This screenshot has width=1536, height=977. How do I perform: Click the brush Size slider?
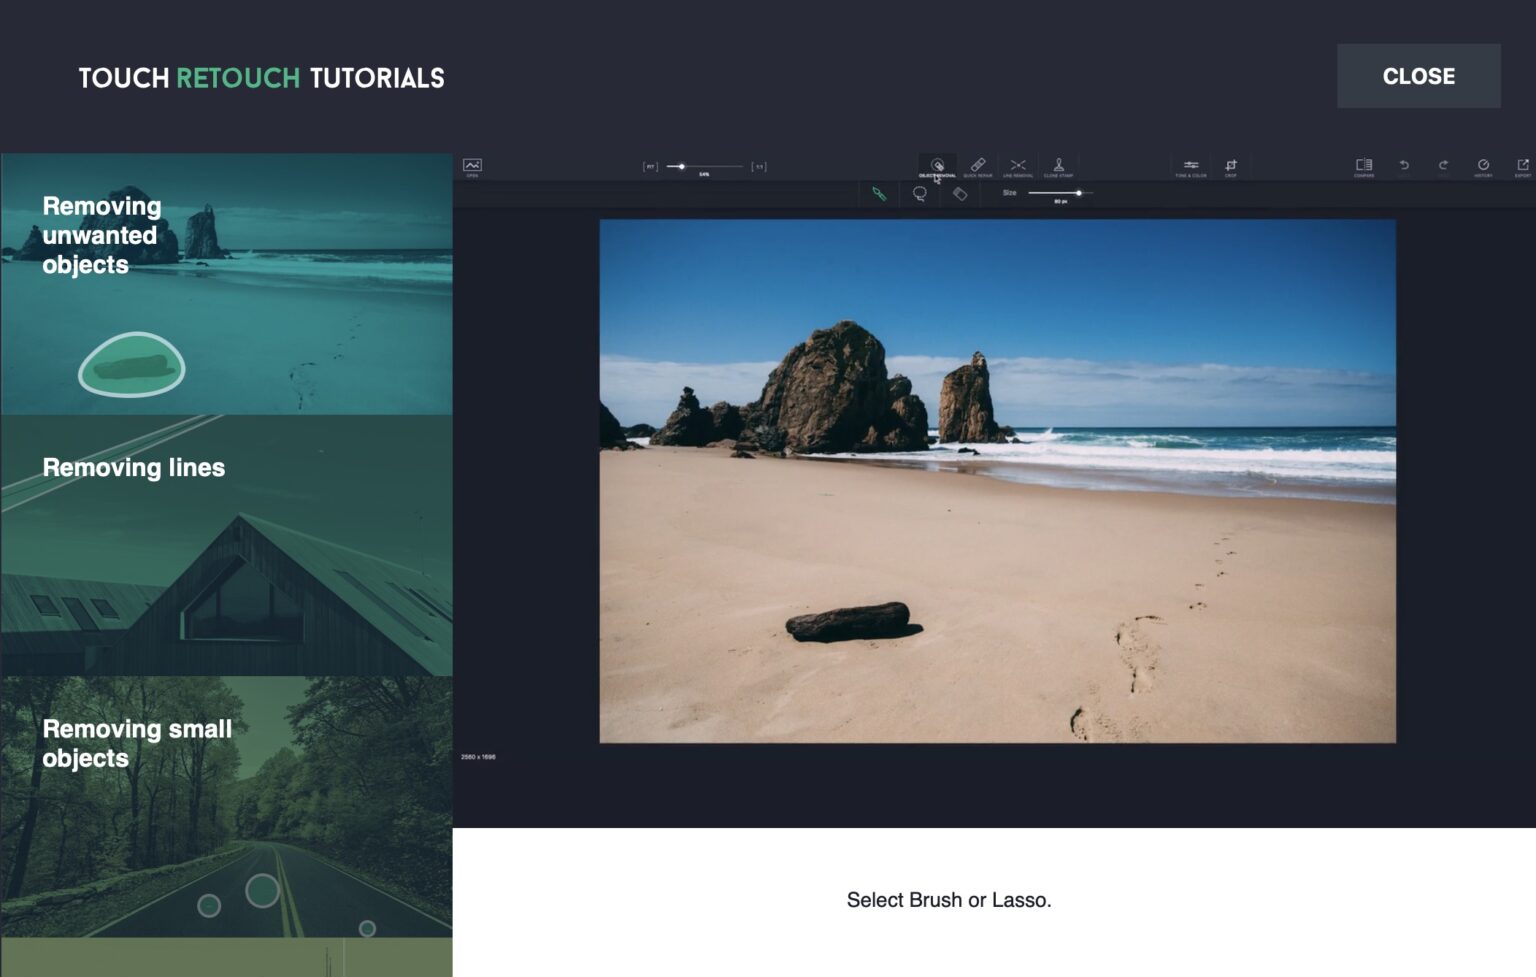point(1060,193)
